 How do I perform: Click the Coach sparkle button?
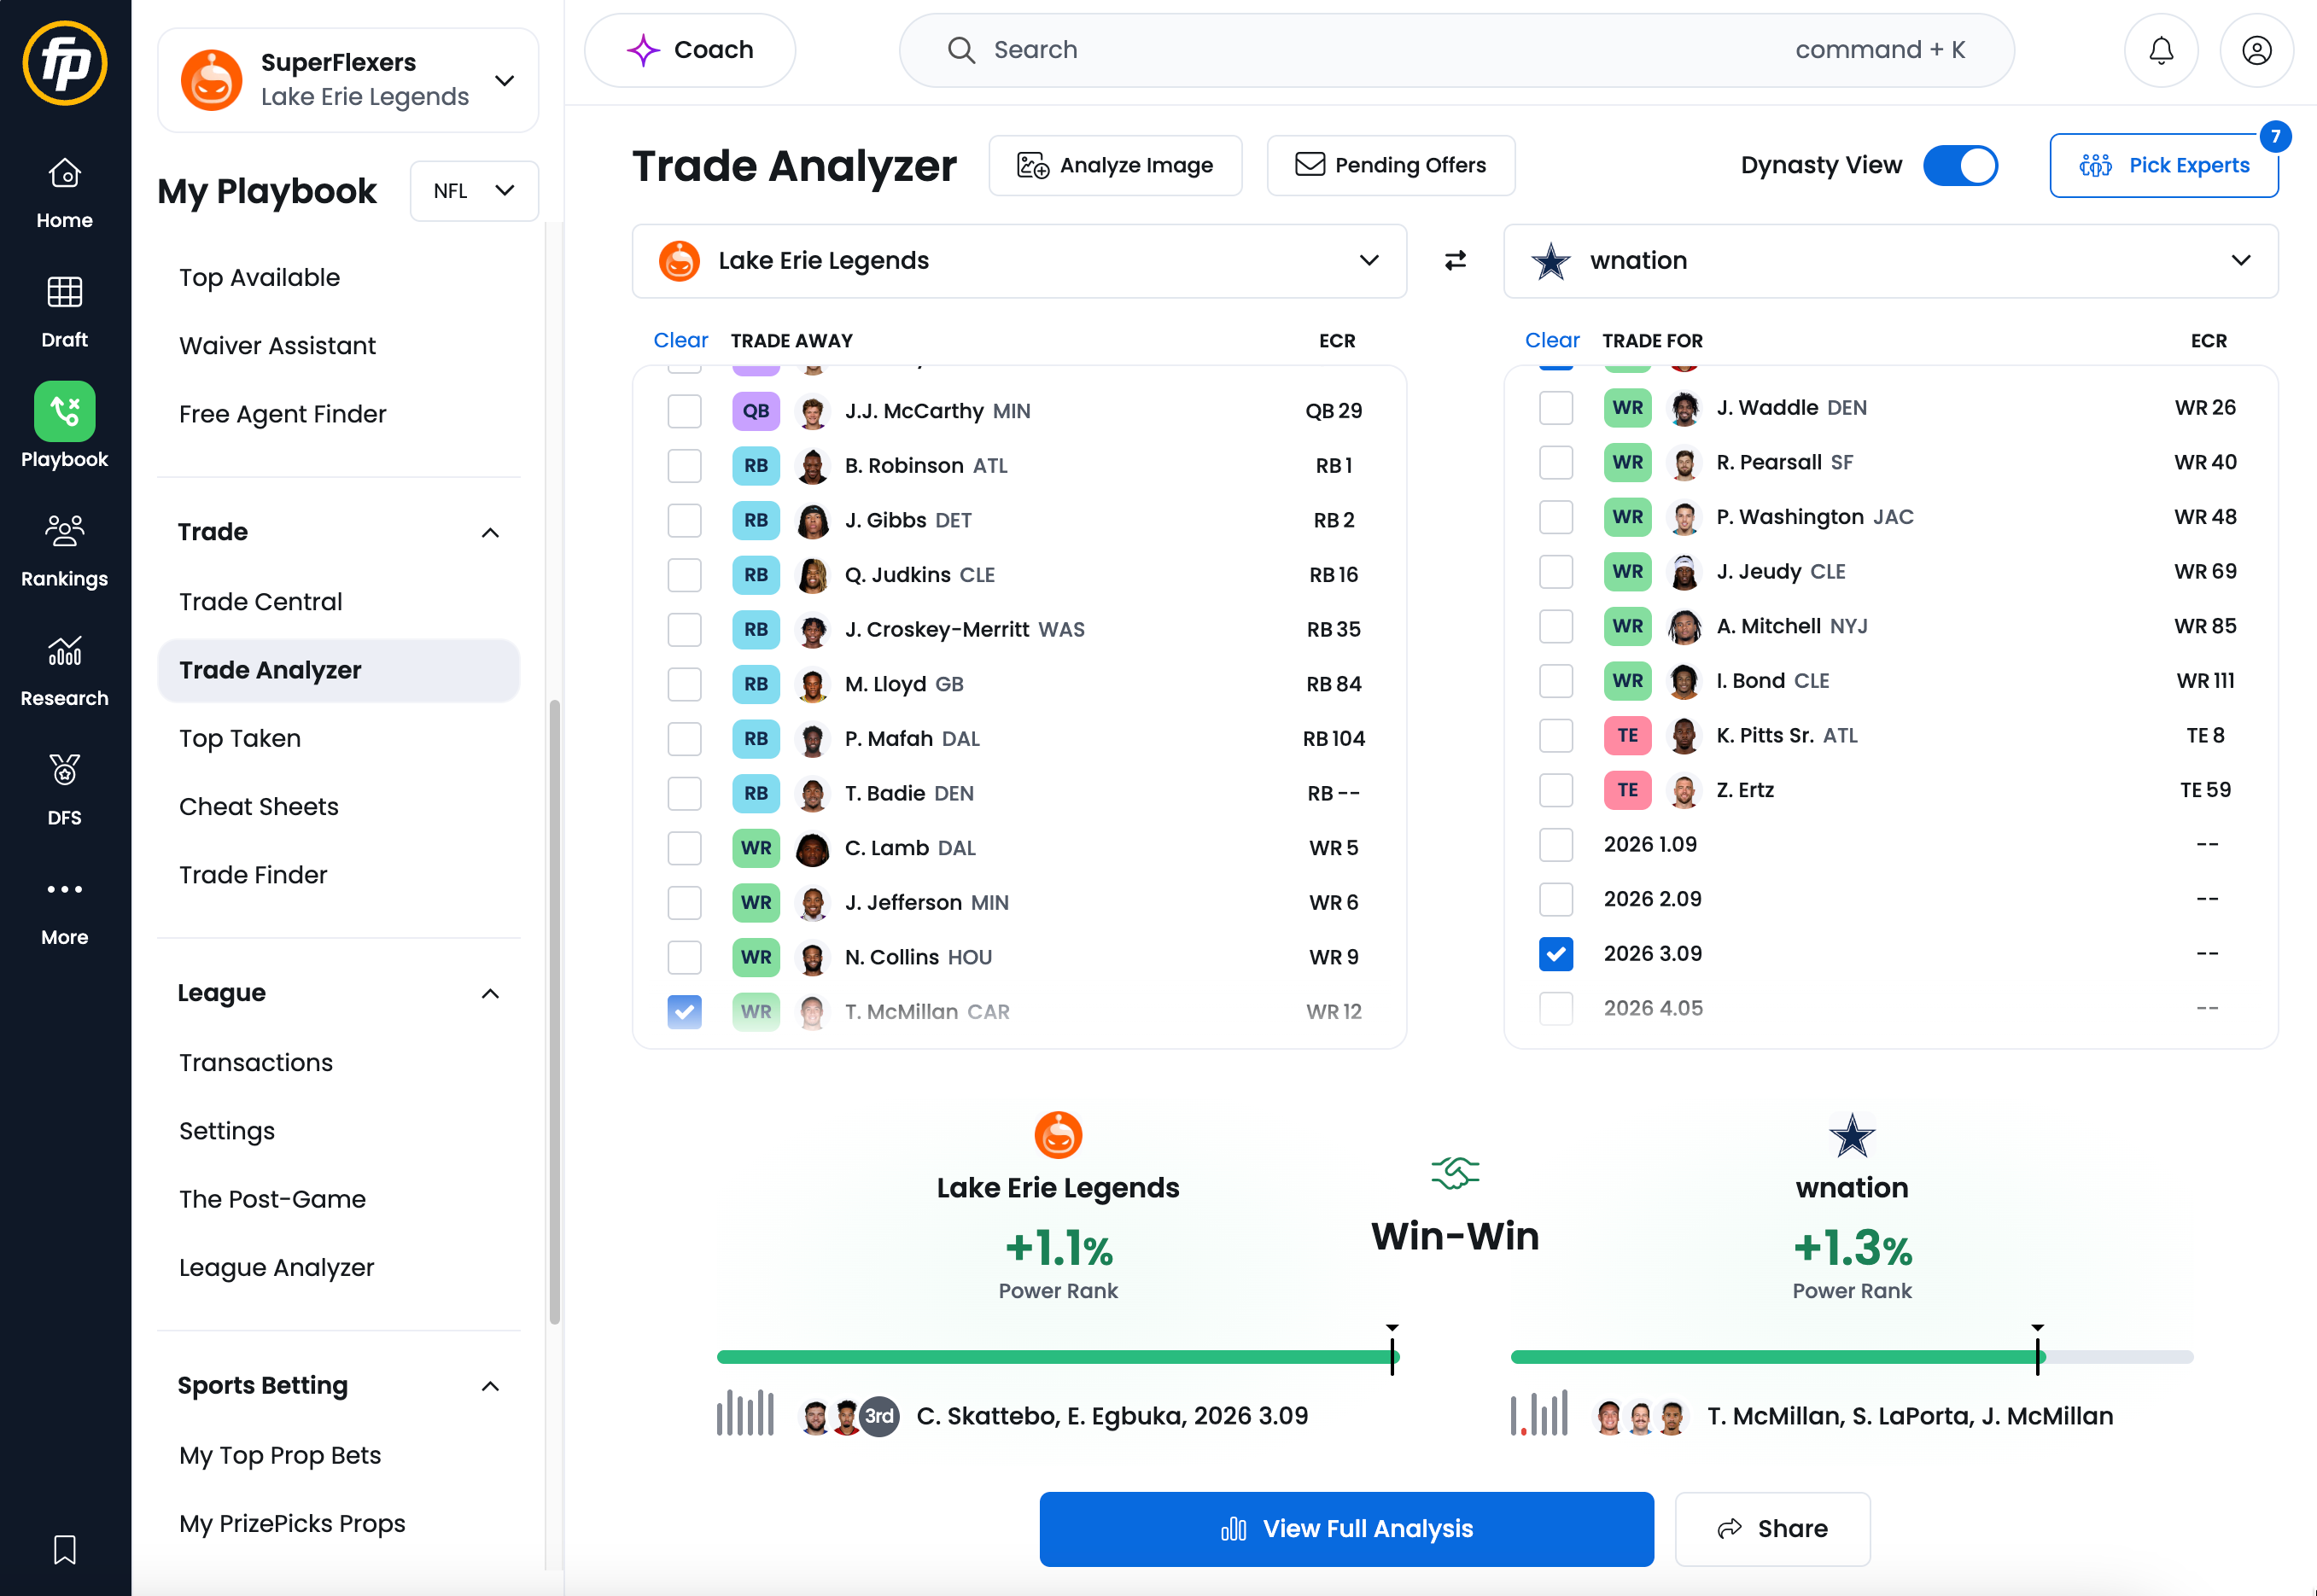(x=690, y=50)
